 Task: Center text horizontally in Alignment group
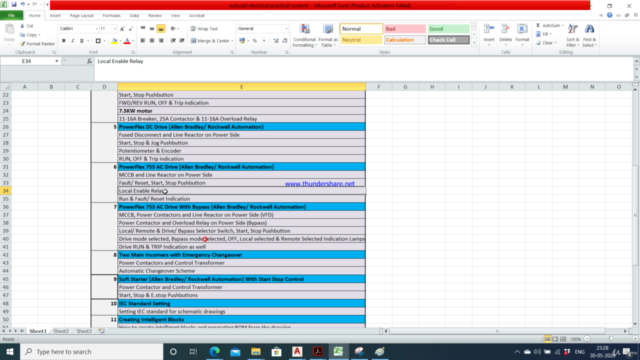[152, 41]
